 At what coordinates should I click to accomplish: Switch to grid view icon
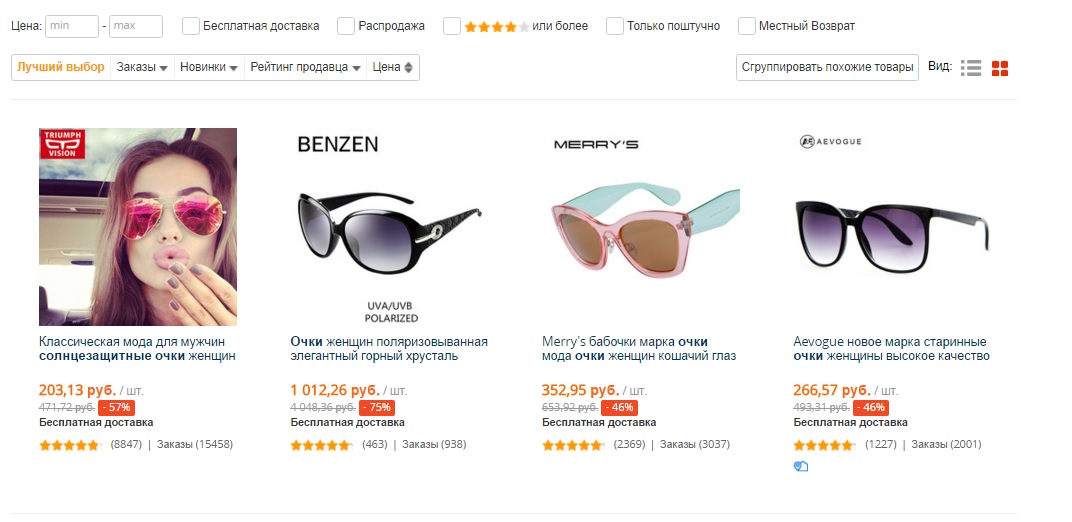(1000, 68)
